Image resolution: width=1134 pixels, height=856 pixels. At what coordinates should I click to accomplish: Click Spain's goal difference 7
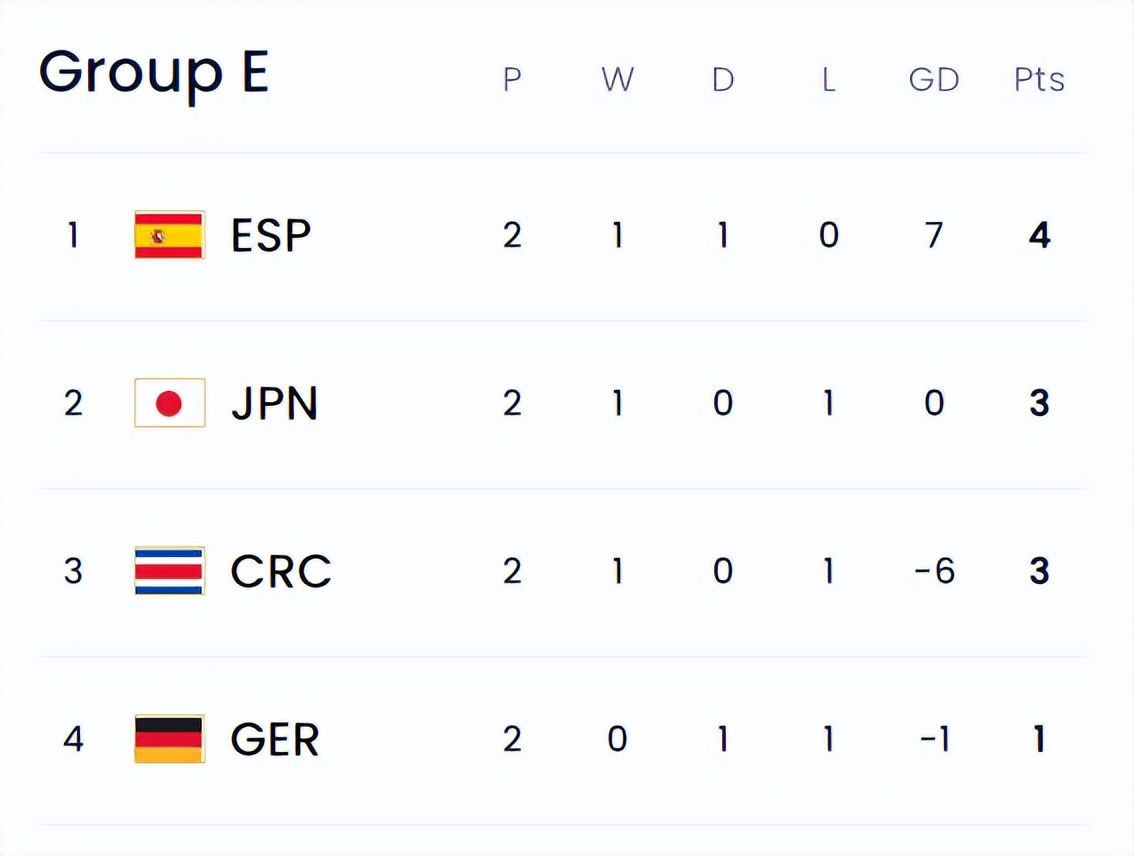(934, 236)
